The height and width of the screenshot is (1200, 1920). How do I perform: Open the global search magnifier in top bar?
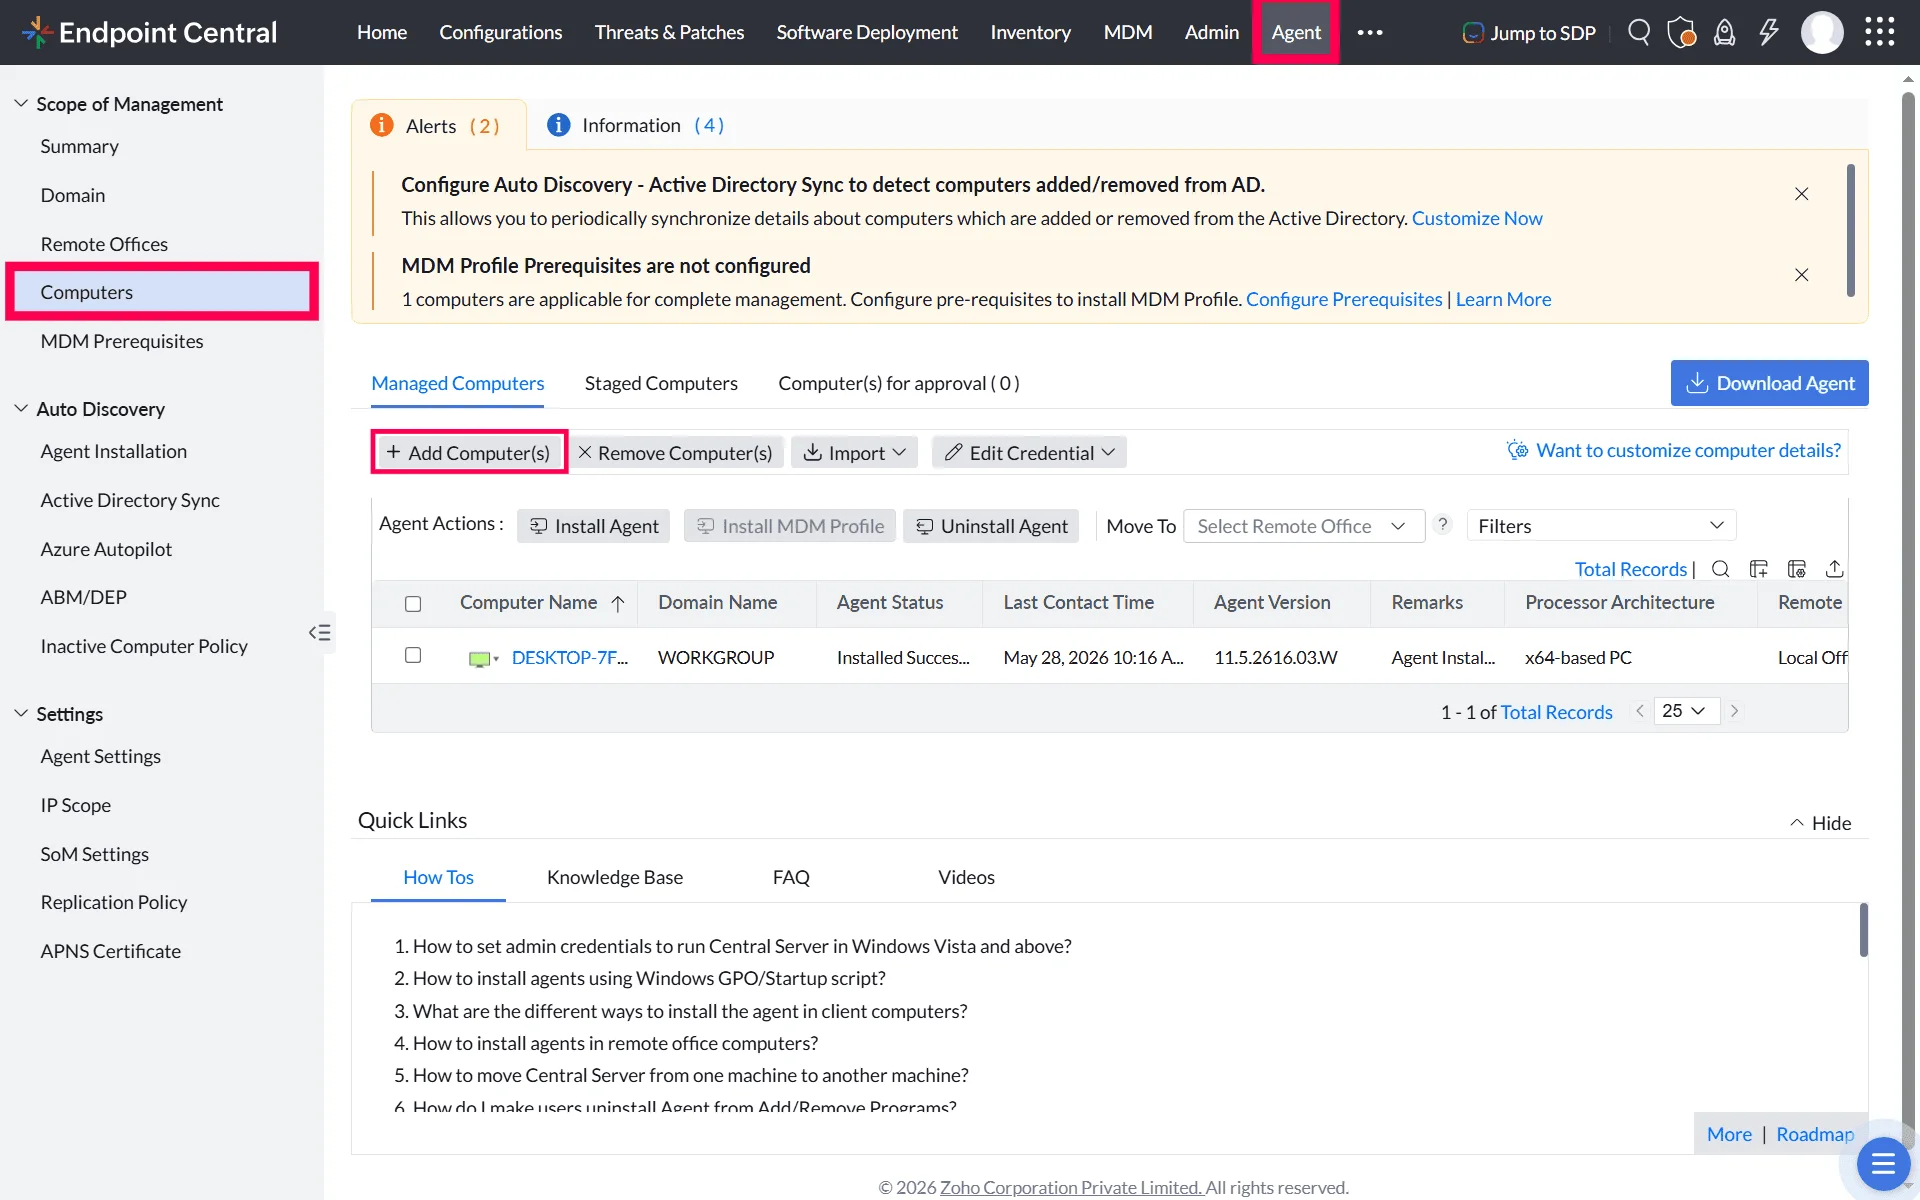[1639, 32]
